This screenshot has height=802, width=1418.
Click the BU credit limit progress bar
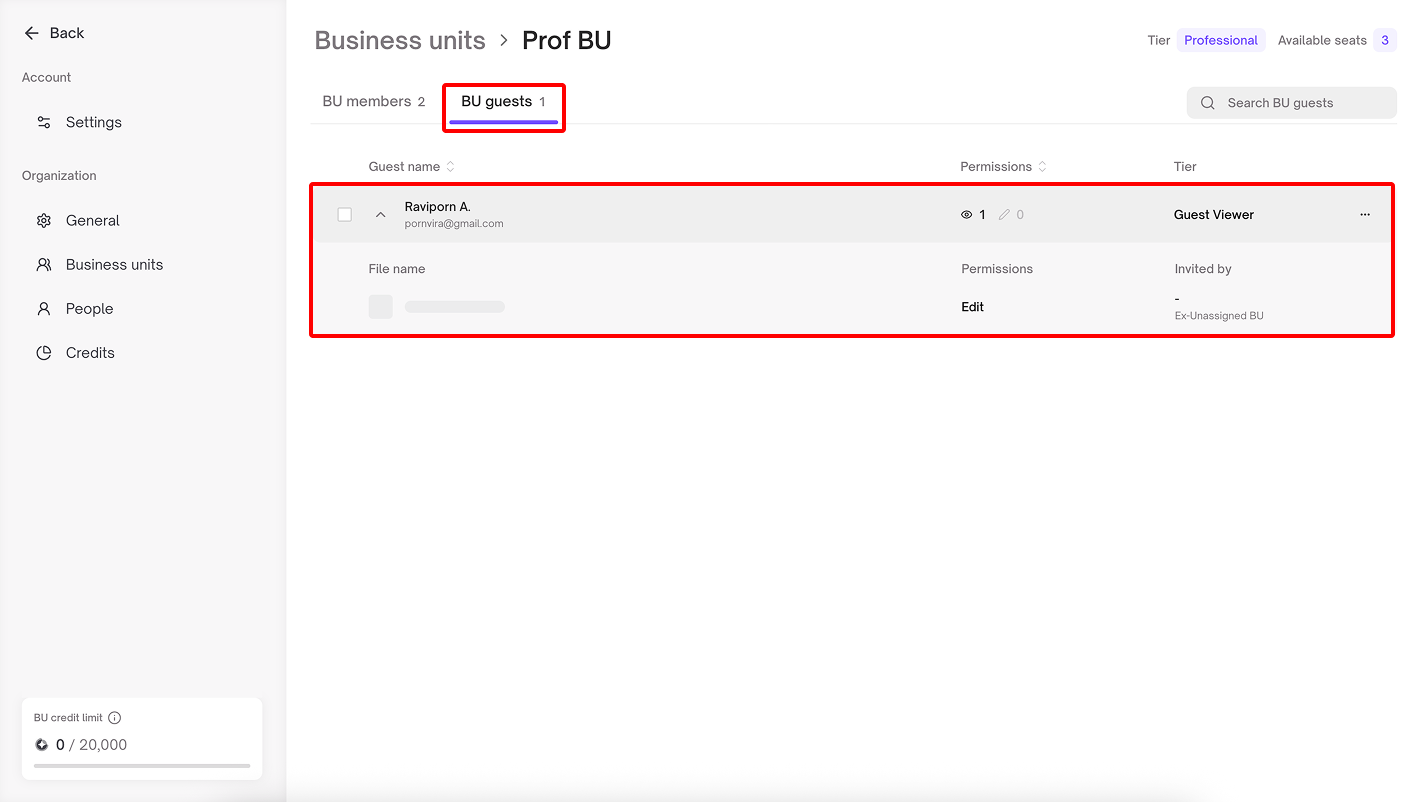point(142,766)
